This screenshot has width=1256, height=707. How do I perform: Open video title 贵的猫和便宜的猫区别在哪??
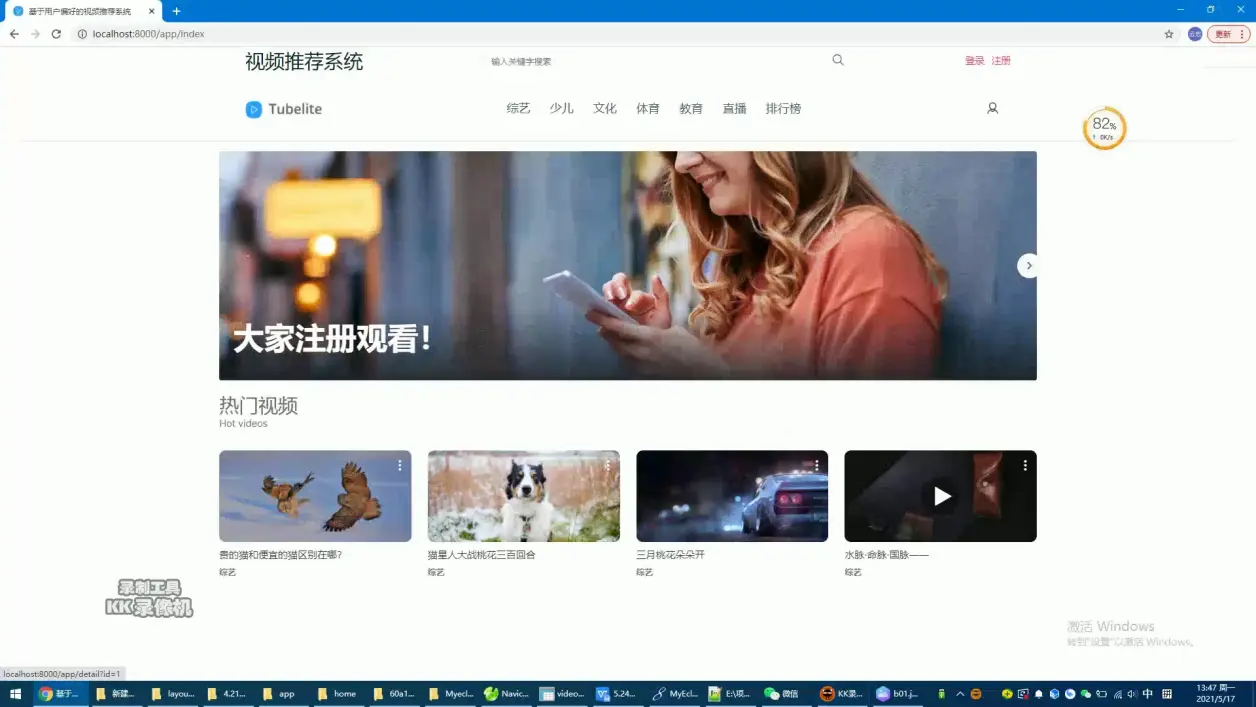(281, 554)
